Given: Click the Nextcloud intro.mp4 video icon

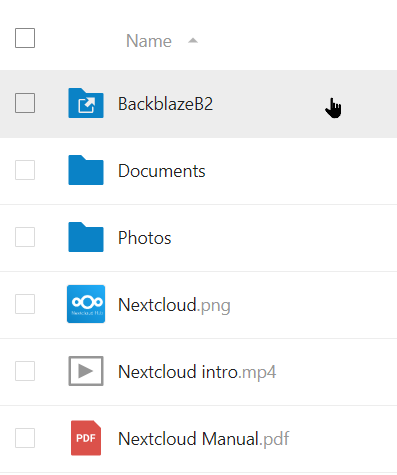Looking at the screenshot, I should [x=86, y=371].
